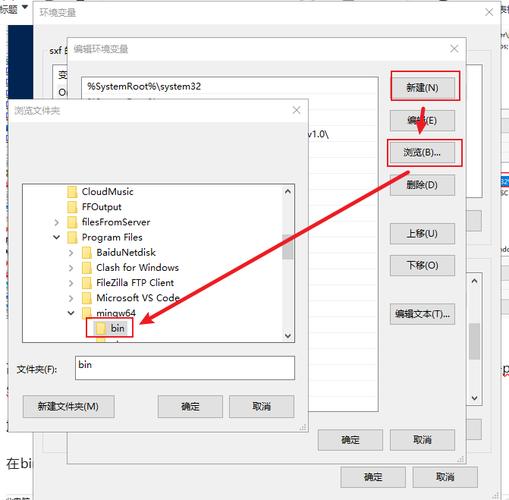Click 取消 in the 环境变量 window

[x=445, y=477]
